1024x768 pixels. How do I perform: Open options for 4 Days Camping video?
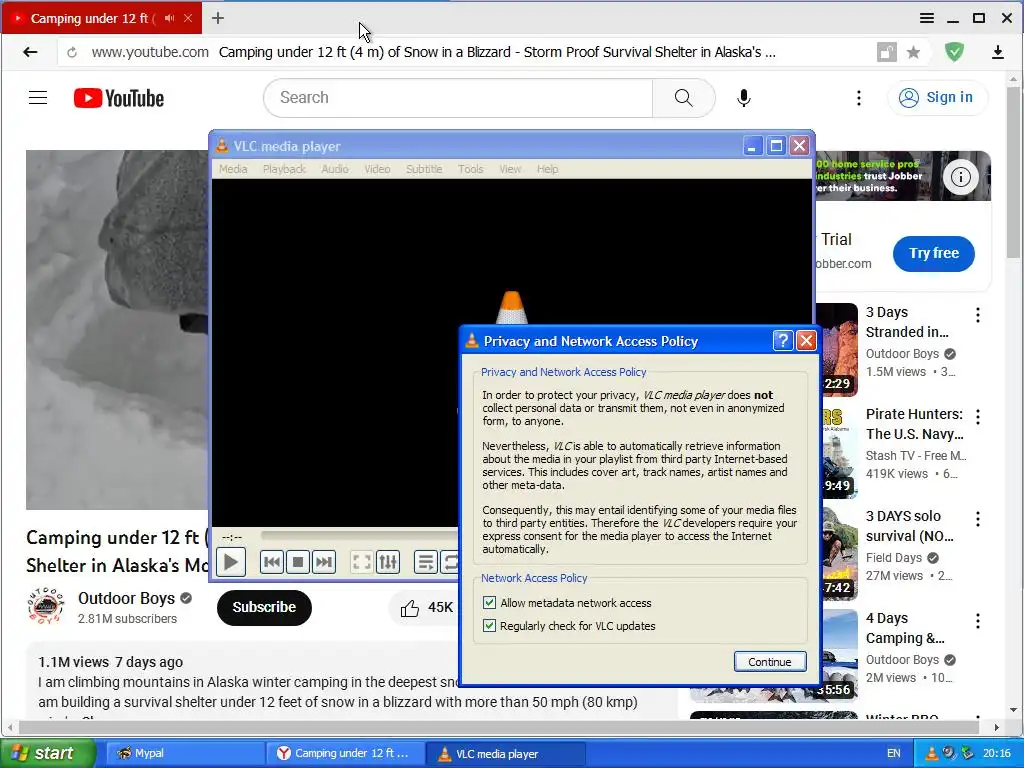(x=978, y=621)
